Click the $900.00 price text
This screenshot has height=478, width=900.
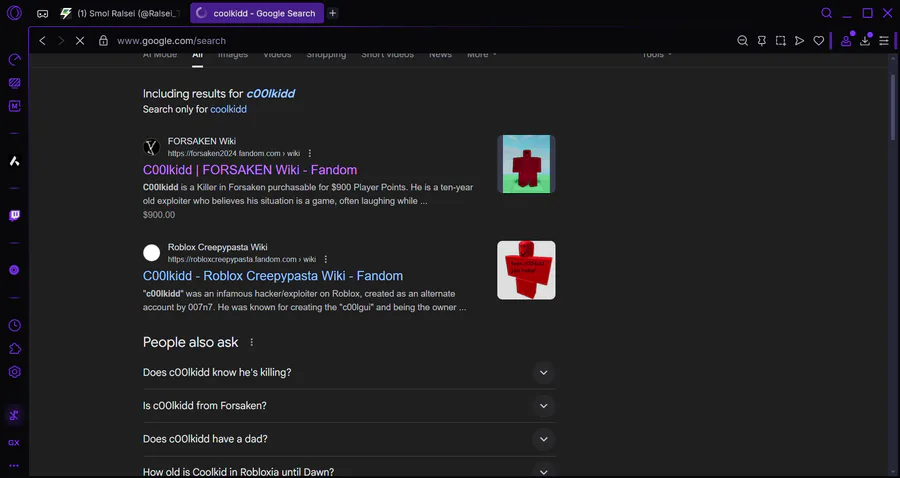click(159, 215)
